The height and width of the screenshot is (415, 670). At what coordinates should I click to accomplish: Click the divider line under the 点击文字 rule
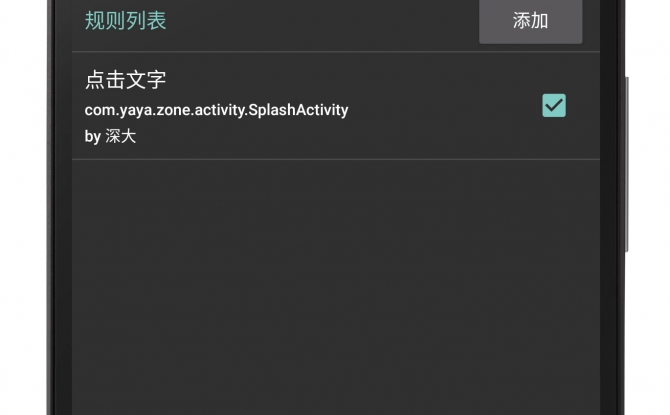tap(336, 159)
